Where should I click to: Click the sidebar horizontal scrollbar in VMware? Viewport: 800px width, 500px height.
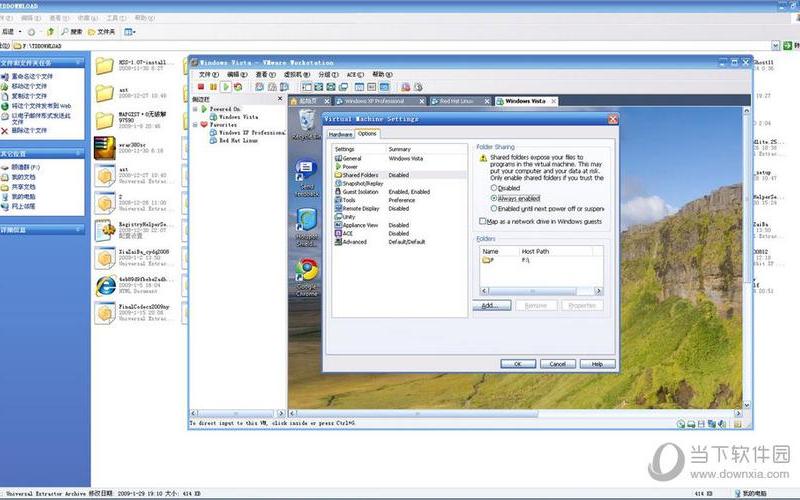(x=238, y=413)
